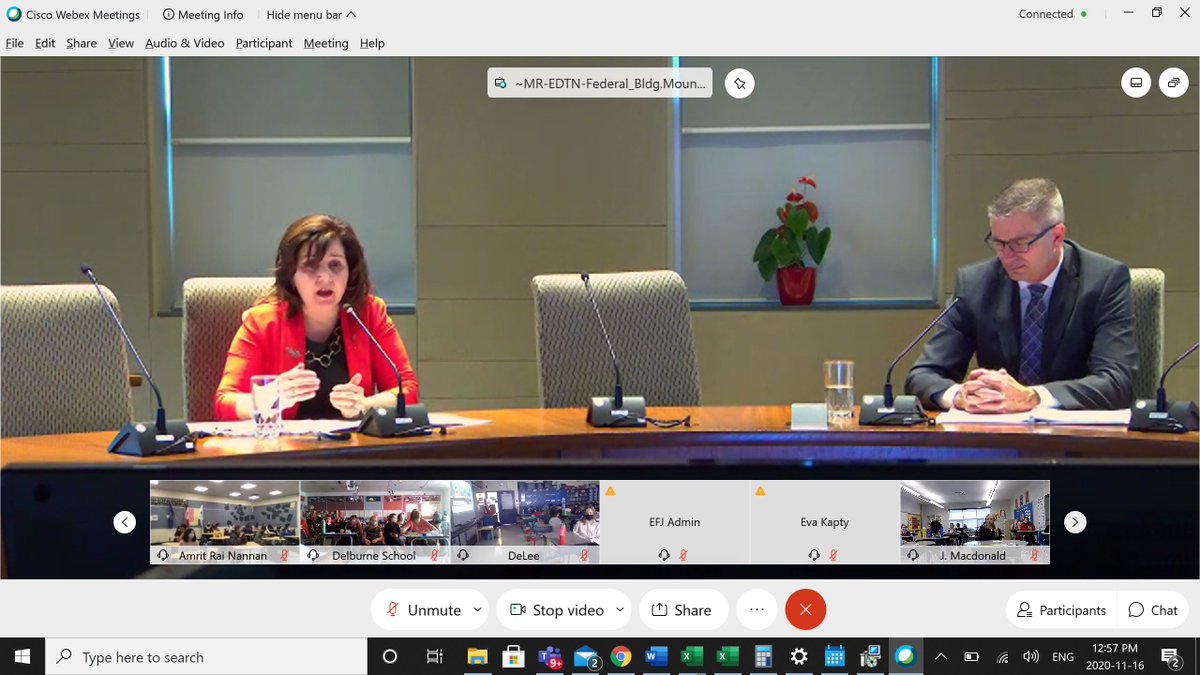The height and width of the screenshot is (675, 1200).
Task: Stop video from the camera
Action: click(556, 610)
